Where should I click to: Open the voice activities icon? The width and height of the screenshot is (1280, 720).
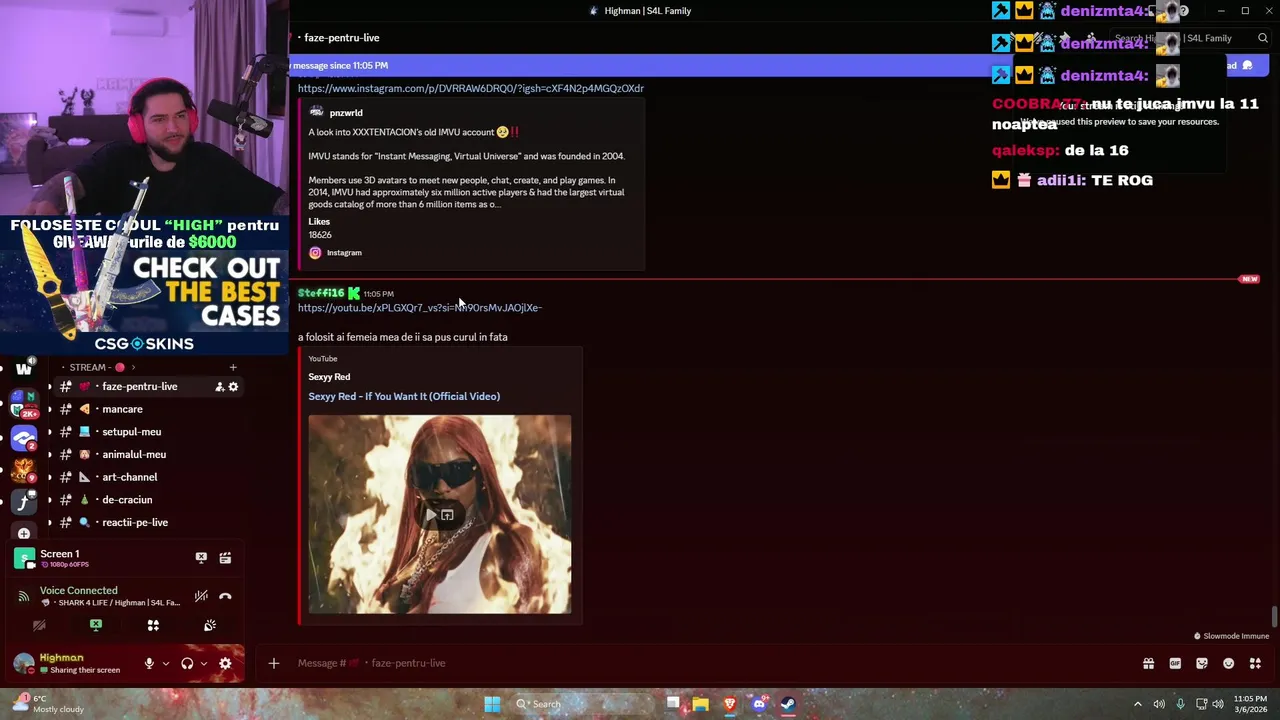pos(153,625)
